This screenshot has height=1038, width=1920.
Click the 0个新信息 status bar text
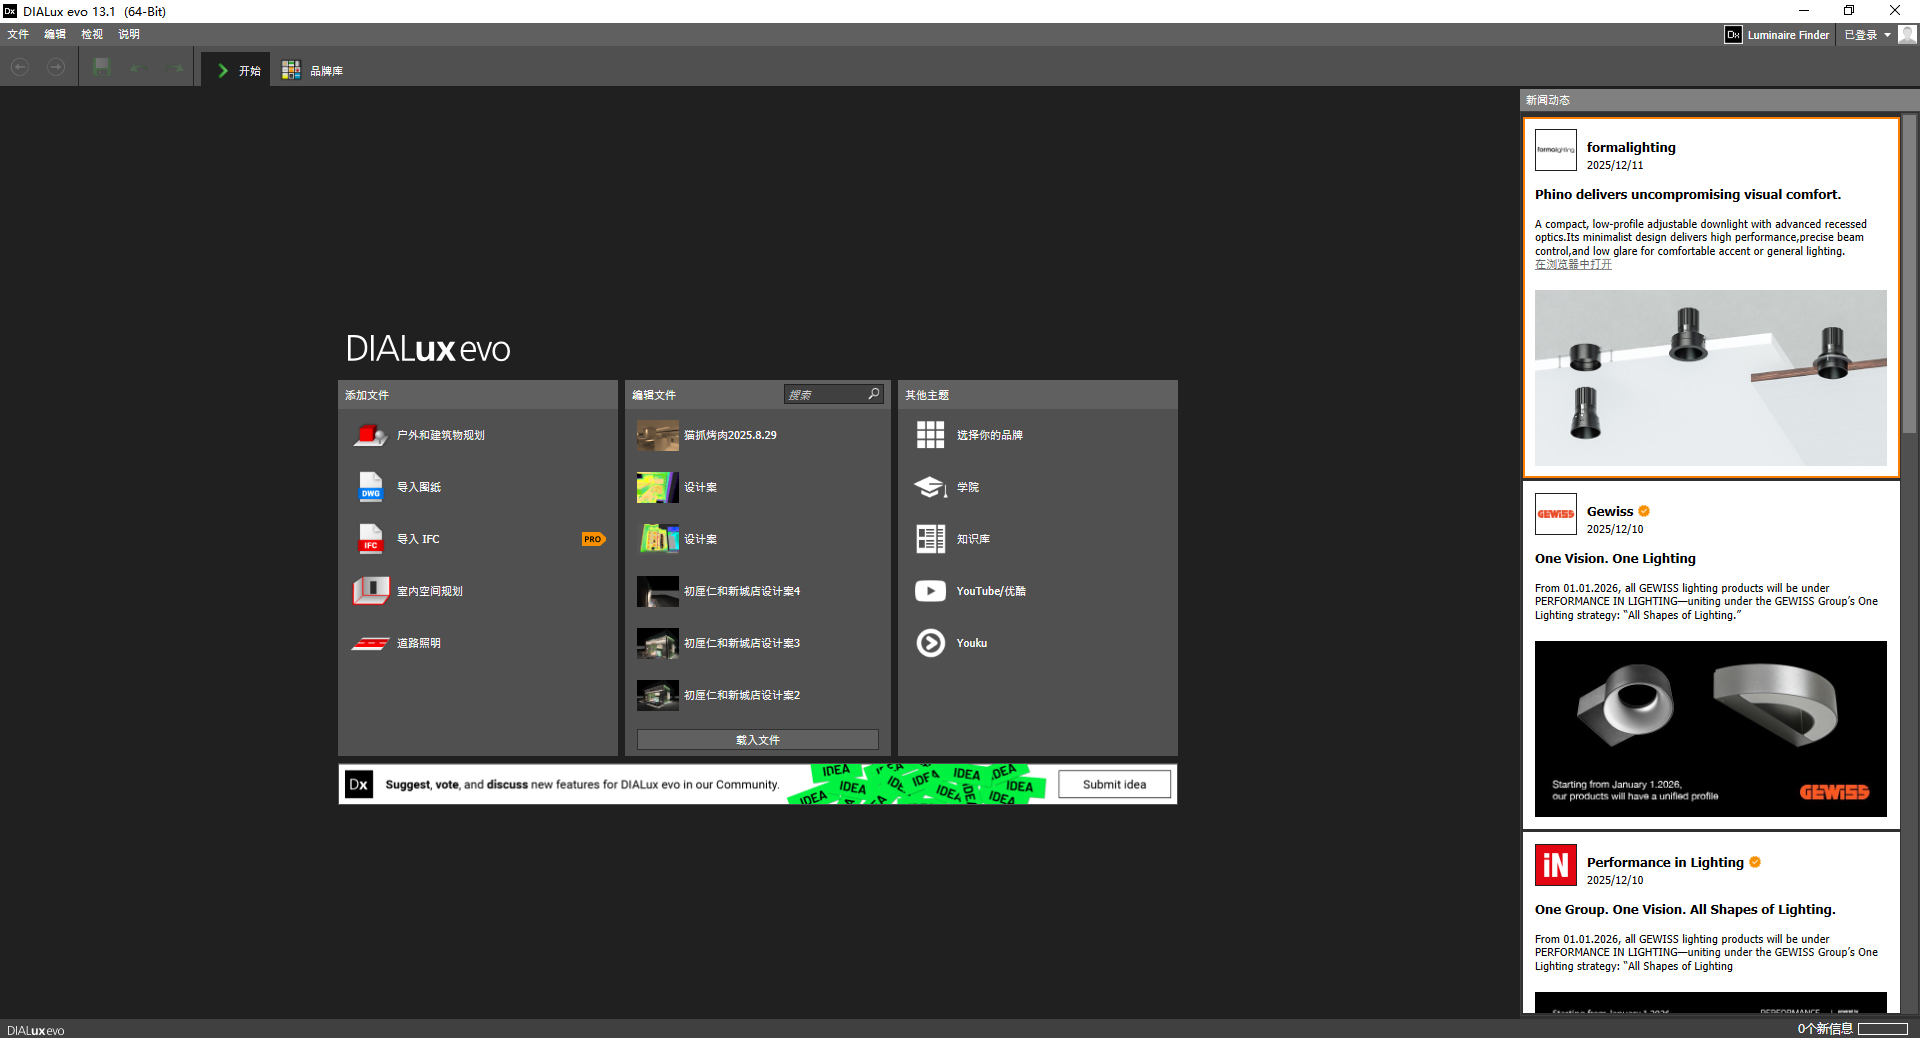(x=1825, y=1028)
